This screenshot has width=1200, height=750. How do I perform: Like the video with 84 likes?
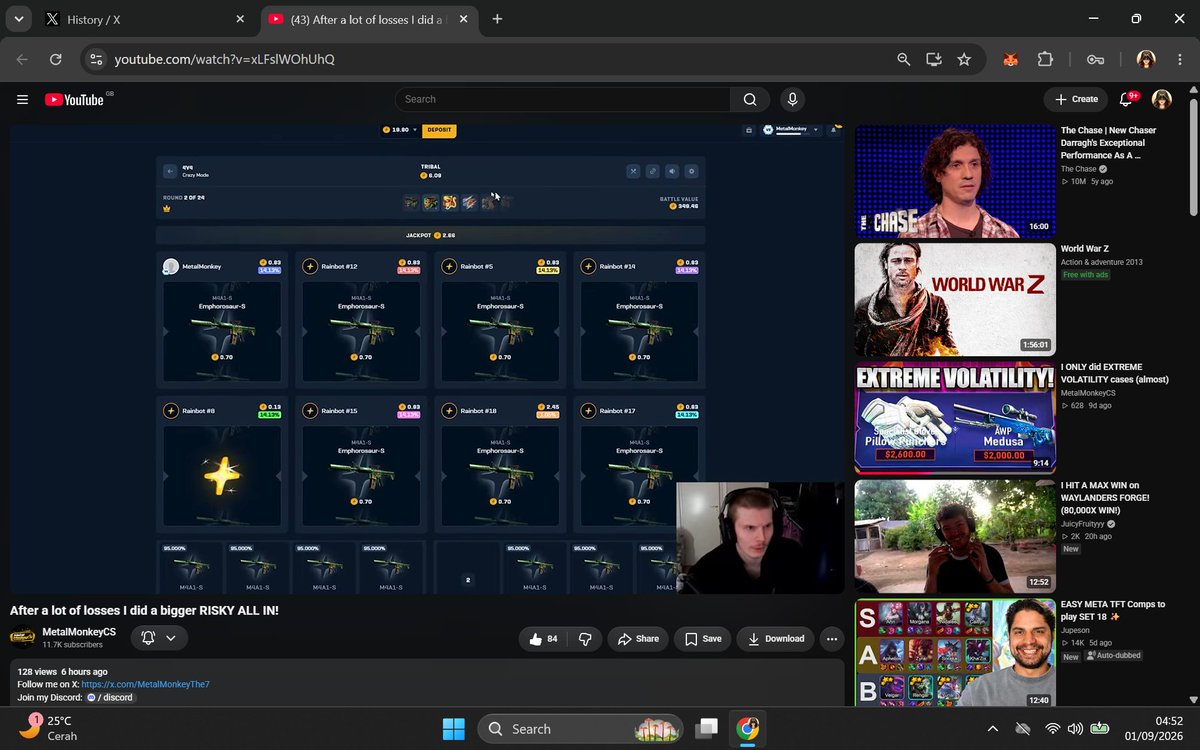pyautogui.click(x=544, y=639)
